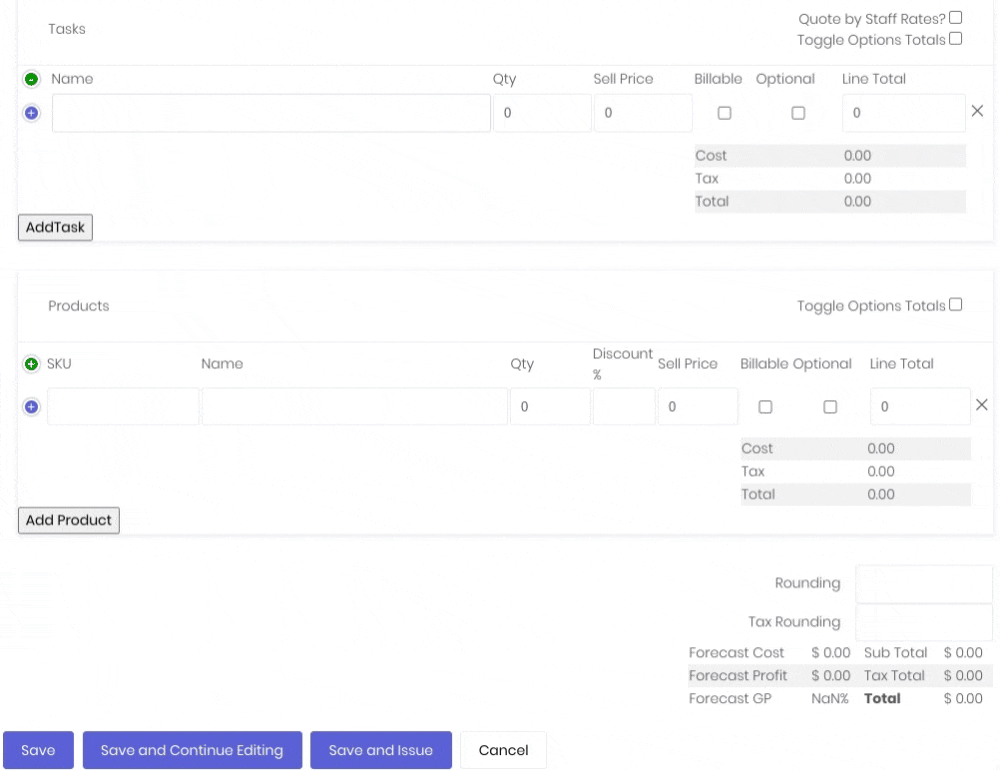
Task: Click the Tax Total label
Action: coord(894,676)
